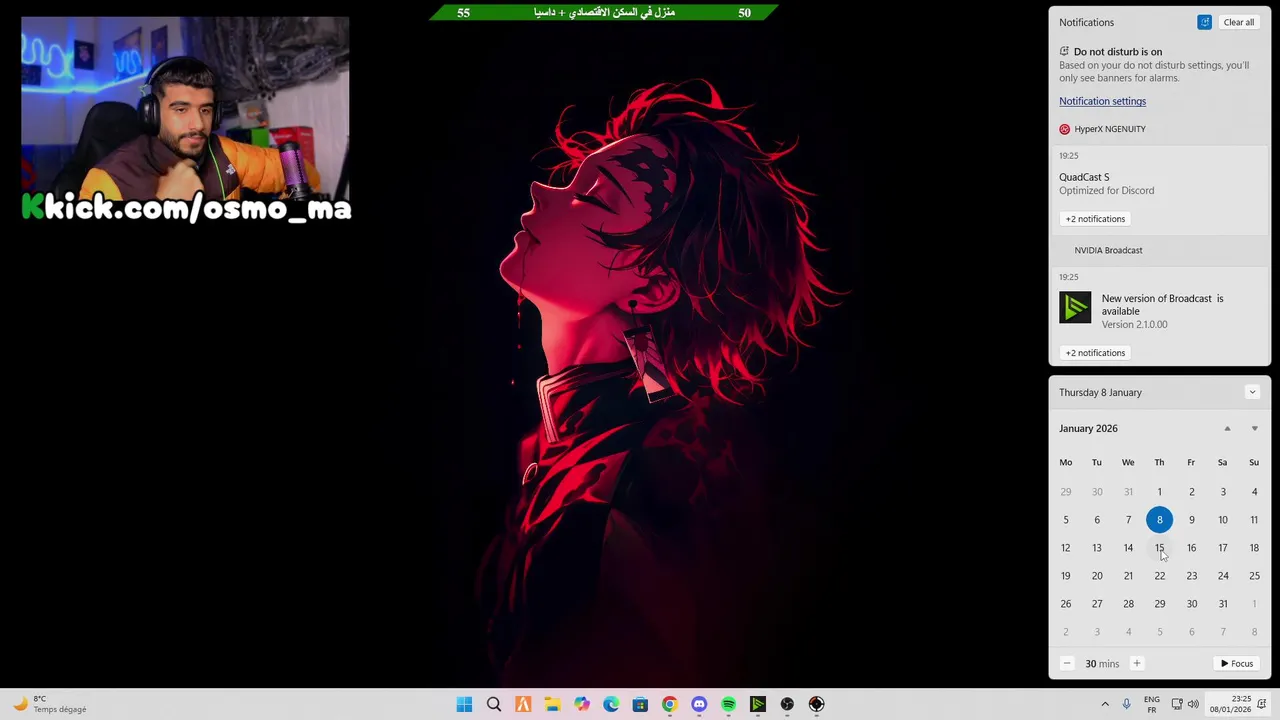Click January 2026 month header

tap(1088, 428)
